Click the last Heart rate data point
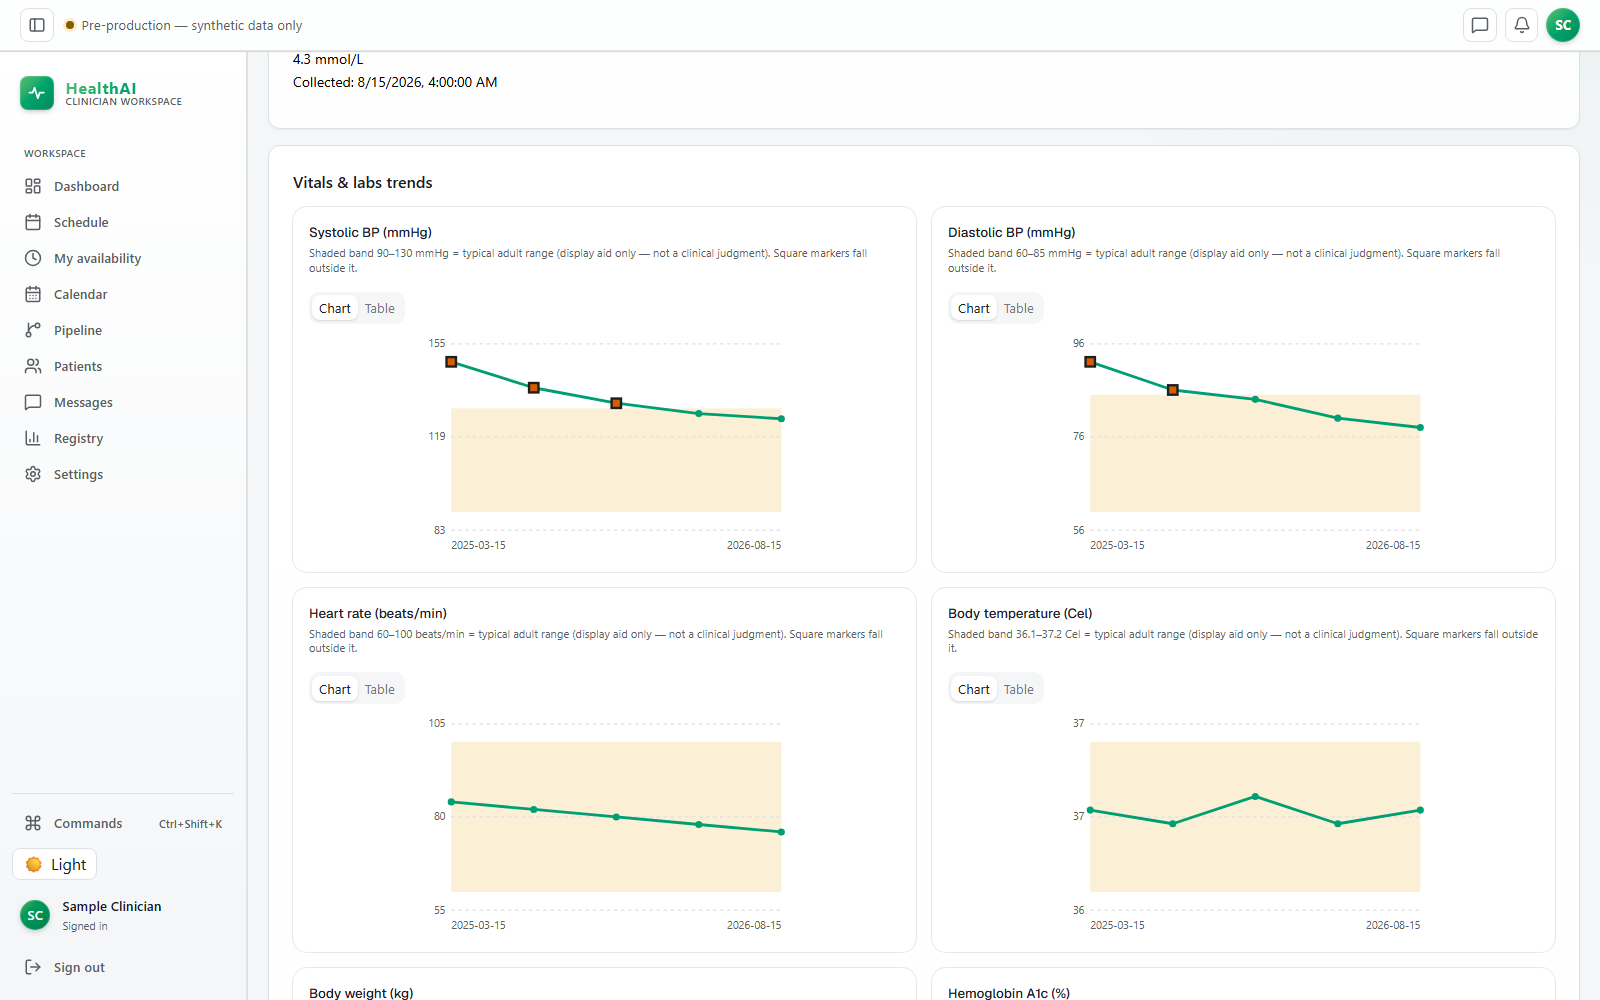 (781, 832)
